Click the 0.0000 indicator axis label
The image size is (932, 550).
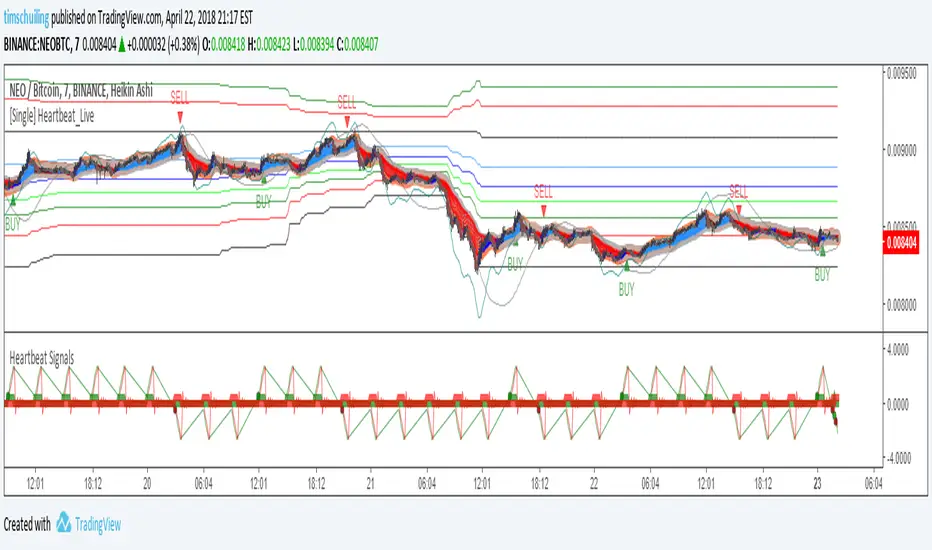pos(898,404)
